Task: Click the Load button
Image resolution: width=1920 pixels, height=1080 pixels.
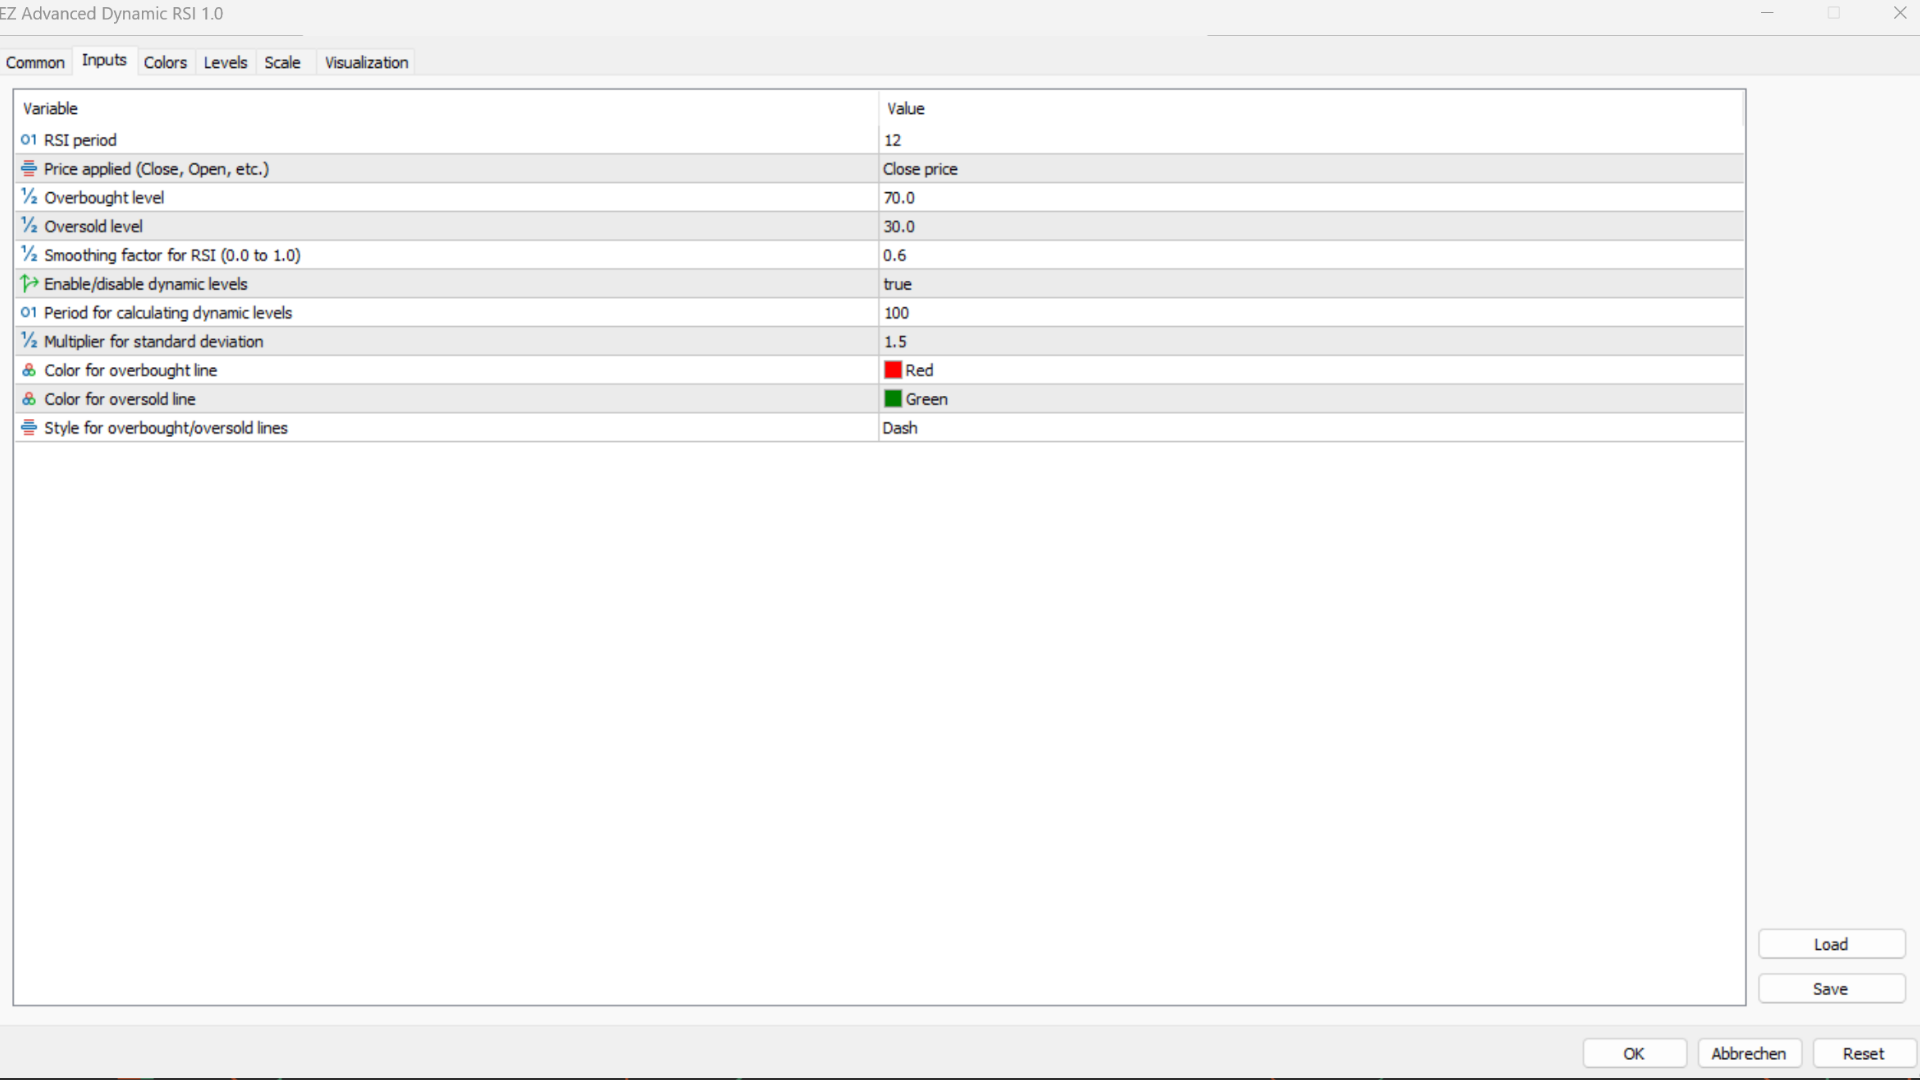Action: pyautogui.click(x=1831, y=944)
